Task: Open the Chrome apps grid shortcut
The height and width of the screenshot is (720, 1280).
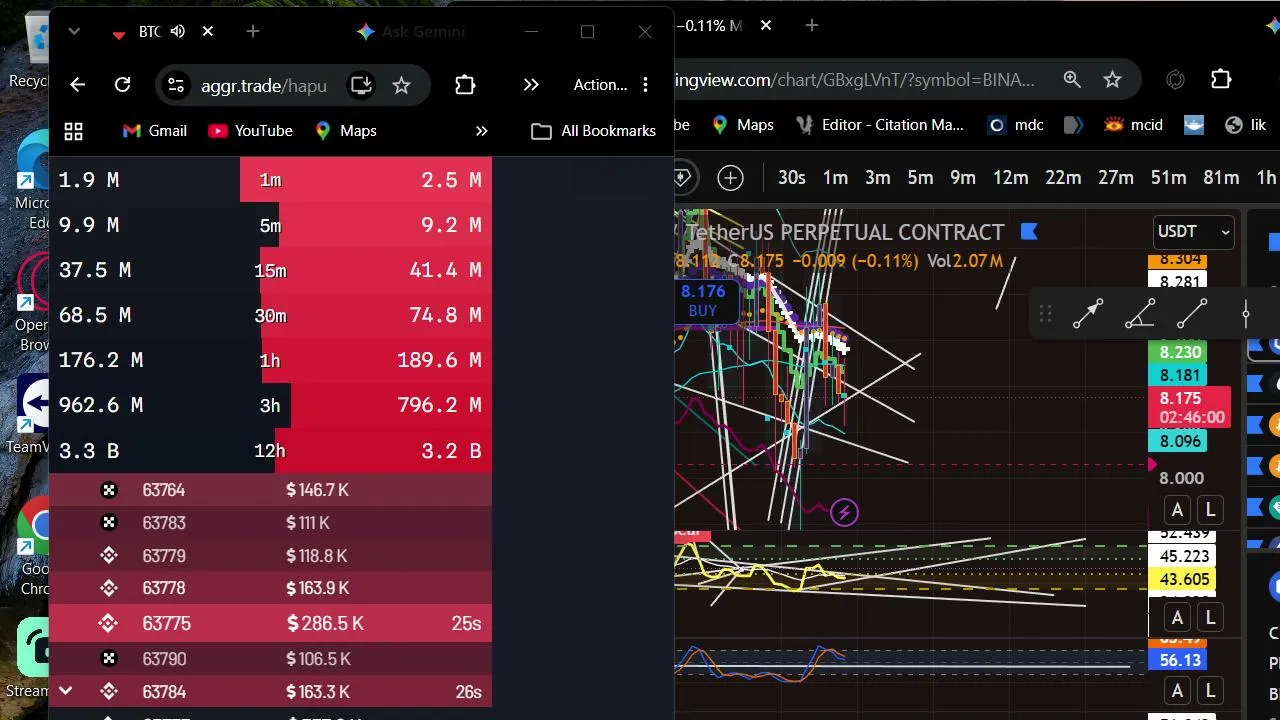Action: [x=73, y=131]
